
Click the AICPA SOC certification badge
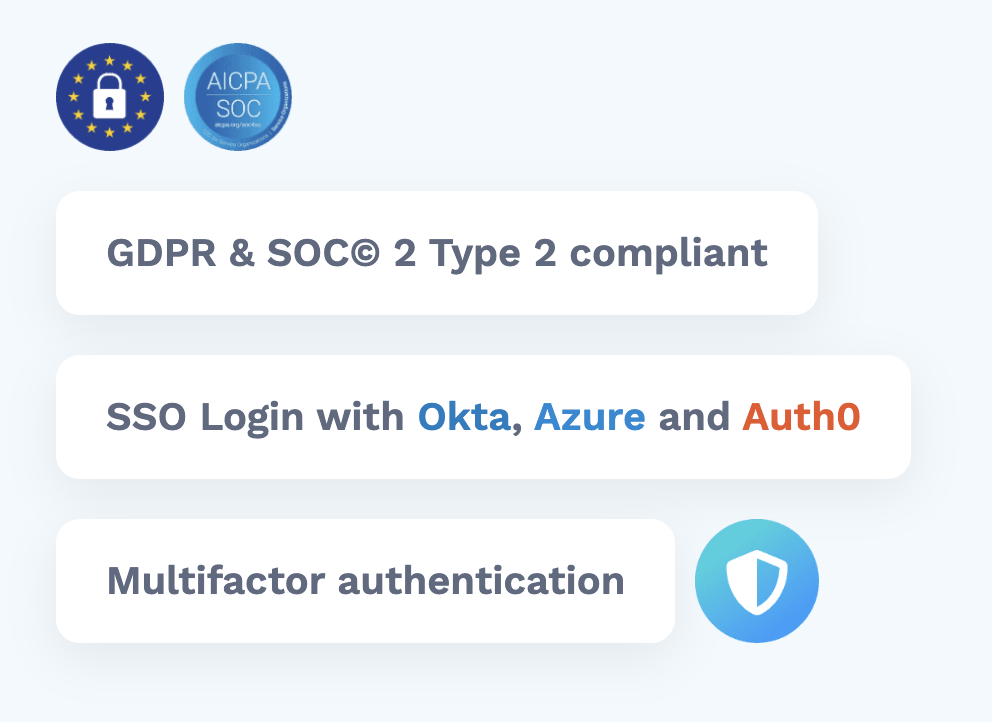238,97
